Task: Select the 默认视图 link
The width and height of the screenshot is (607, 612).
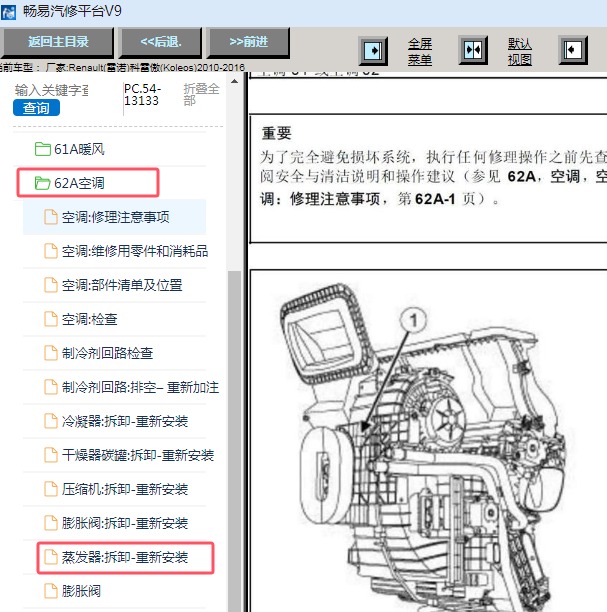Action: coord(520,52)
